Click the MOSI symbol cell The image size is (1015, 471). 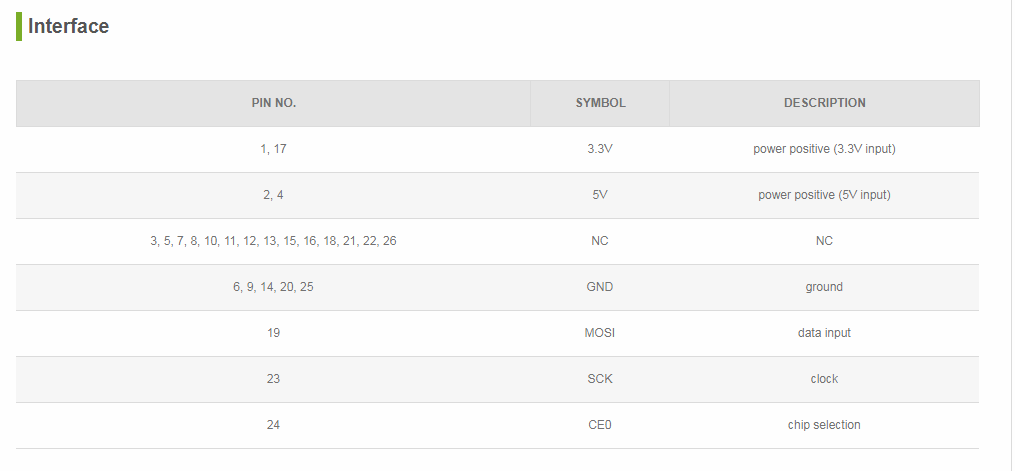tap(600, 333)
